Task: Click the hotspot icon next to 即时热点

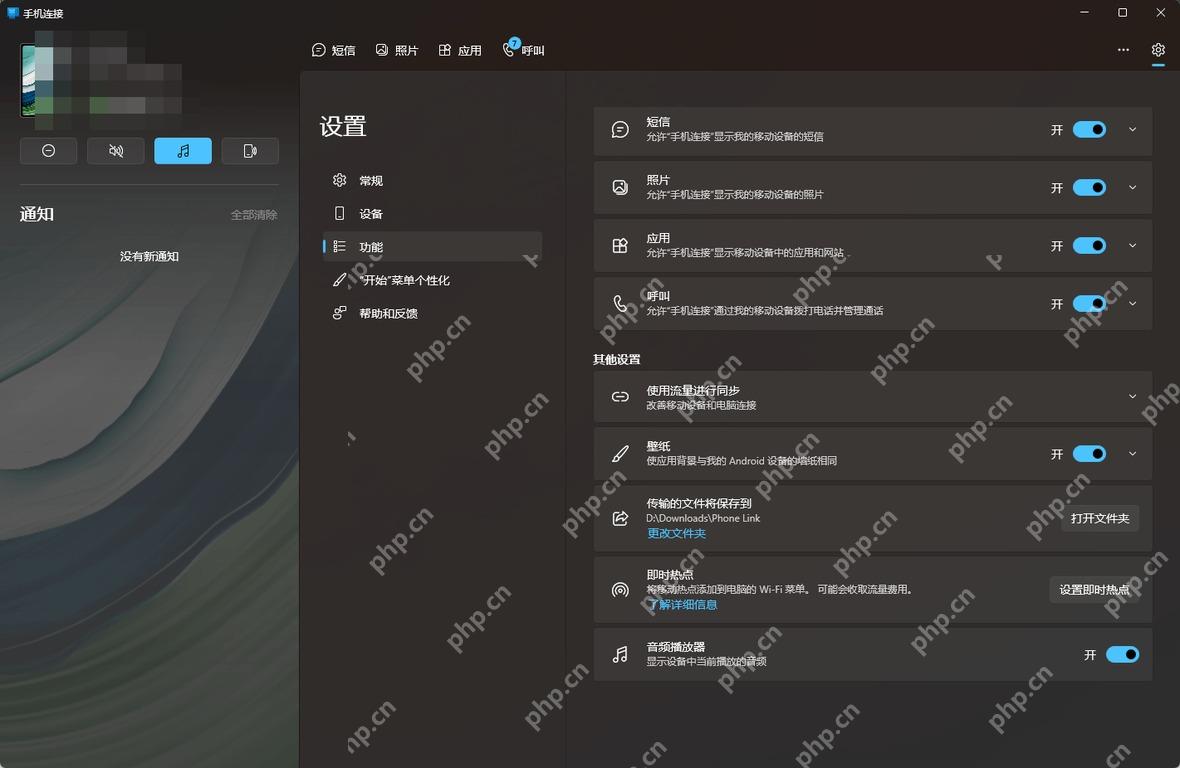Action: tap(620, 590)
